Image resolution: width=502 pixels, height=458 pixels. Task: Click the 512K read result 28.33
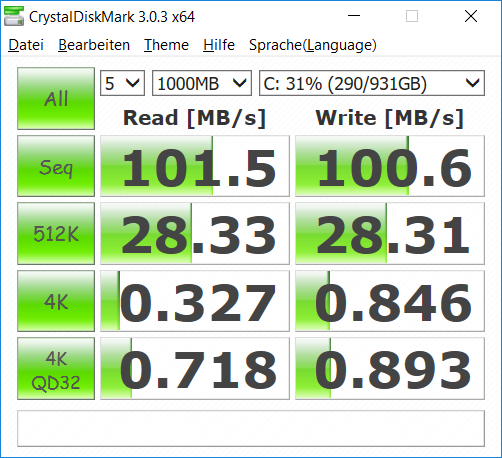pos(195,233)
